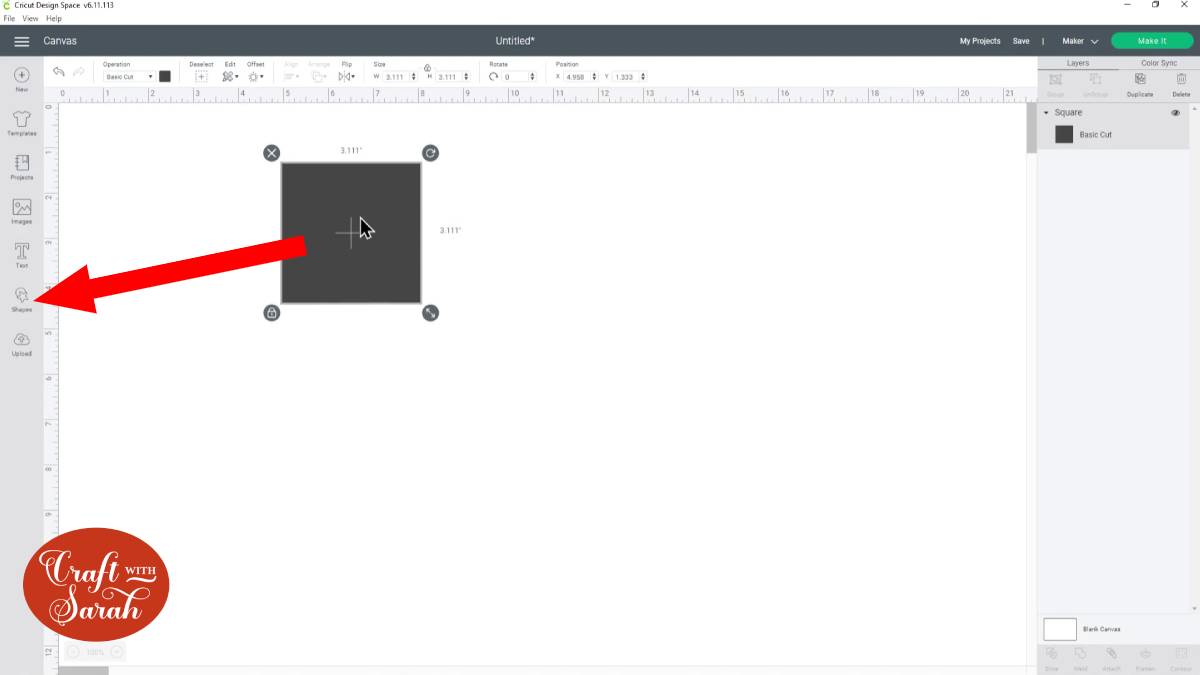Click the Attach tool
The image size is (1200, 675).
coord(1111,658)
